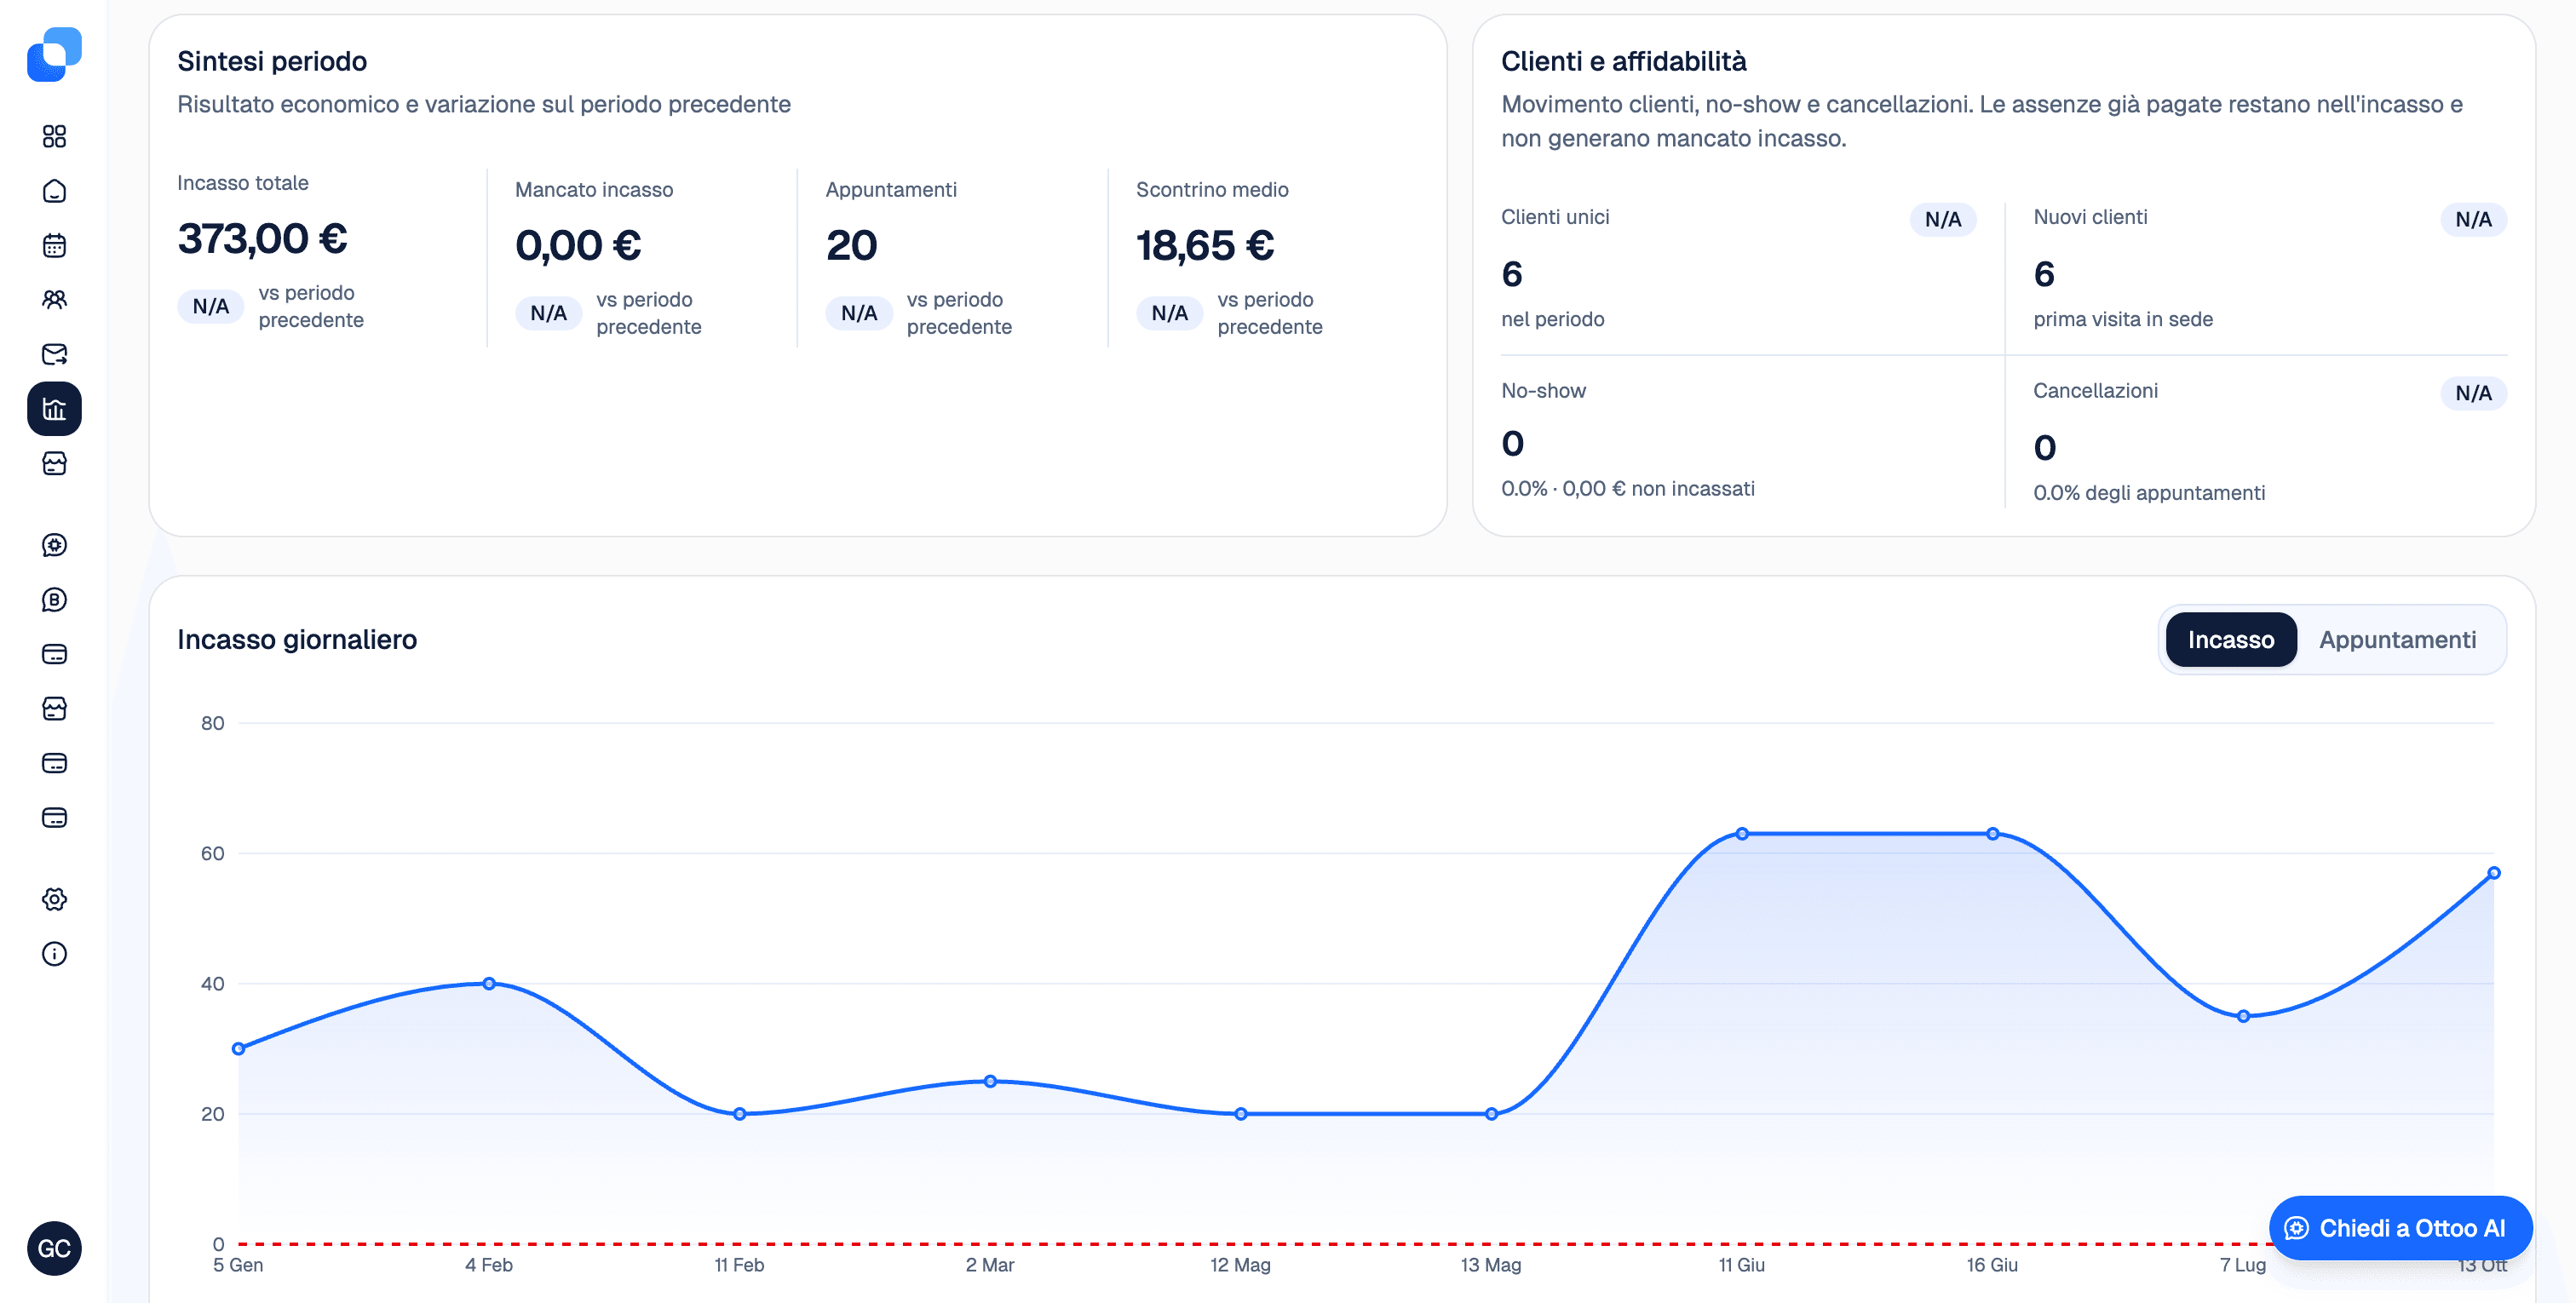The image size is (2576, 1303).
Task: Click the 12 Mag axis label
Action: coord(1240,1265)
